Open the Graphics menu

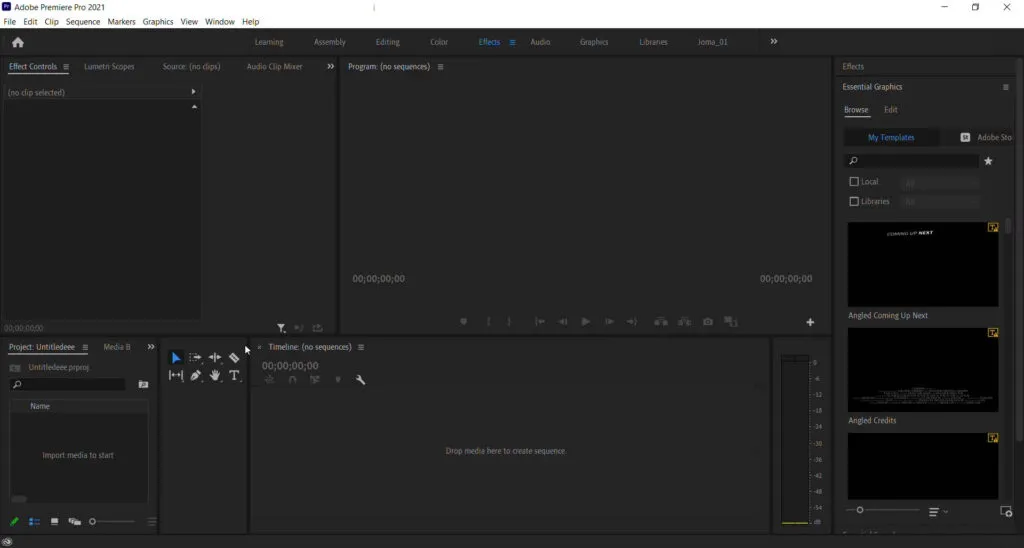point(158,22)
